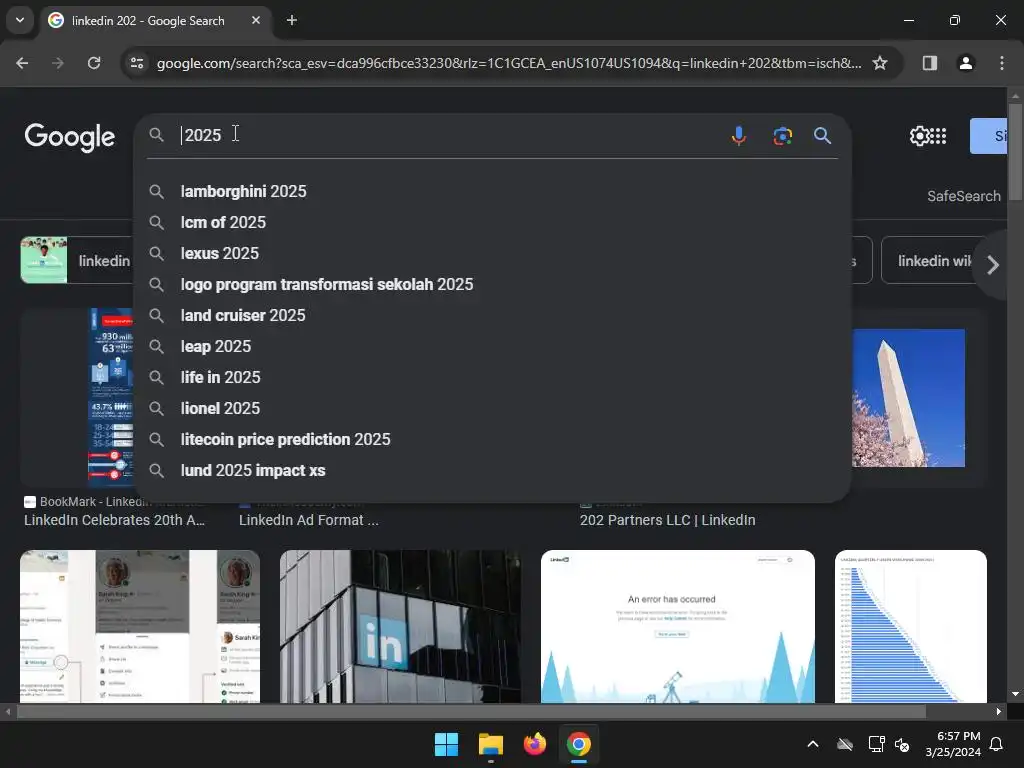1024x768 pixels.
Task: Click the horizontal scrollbar right arrow
Action: [x=999, y=711]
